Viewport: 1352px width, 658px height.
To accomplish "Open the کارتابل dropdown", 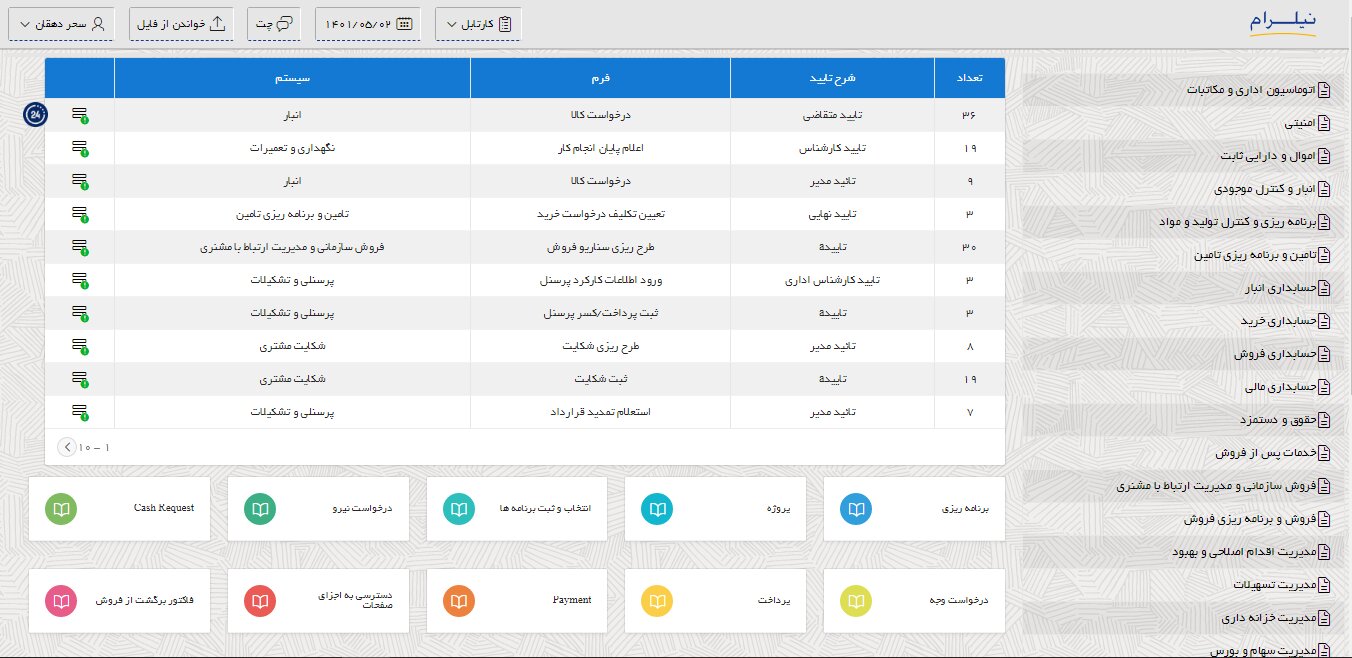I will tap(478, 23).
